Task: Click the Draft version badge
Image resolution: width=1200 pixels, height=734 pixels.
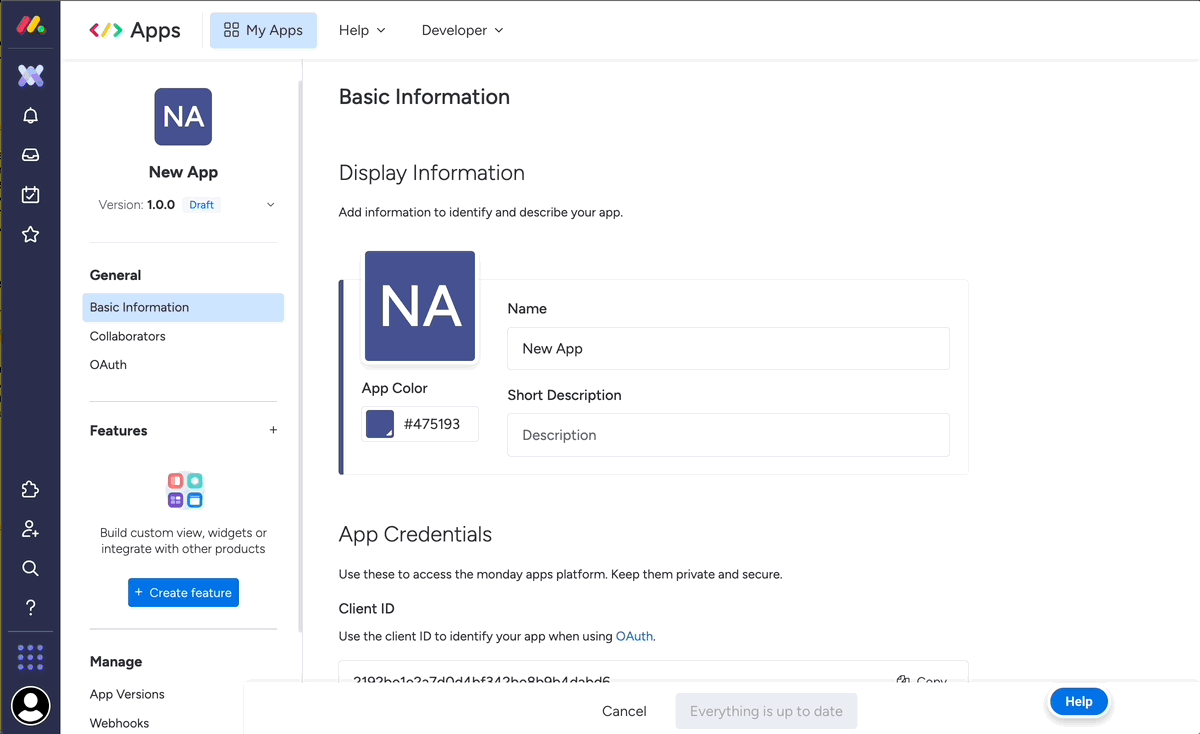Action: [x=202, y=205]
